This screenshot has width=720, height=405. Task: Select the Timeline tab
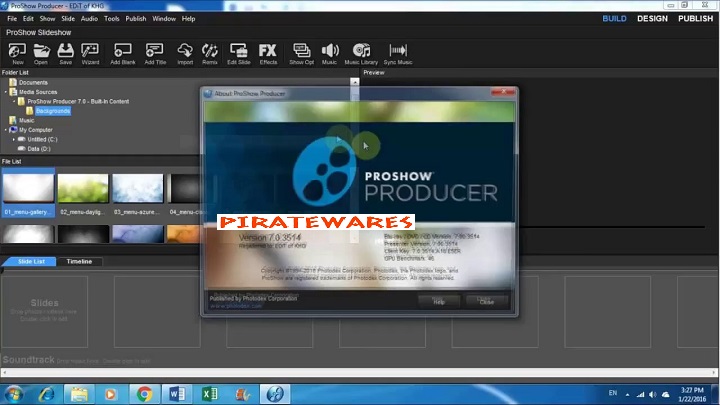(x=79, y=261)
